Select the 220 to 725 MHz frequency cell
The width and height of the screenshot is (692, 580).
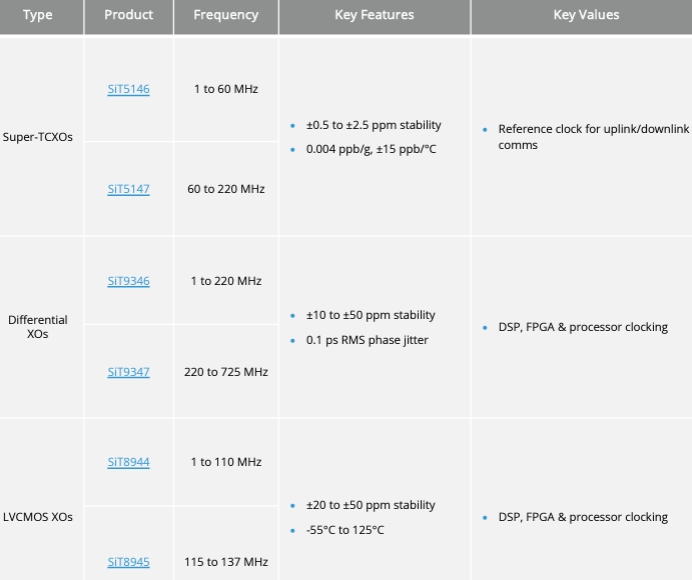tap(226, 372)
